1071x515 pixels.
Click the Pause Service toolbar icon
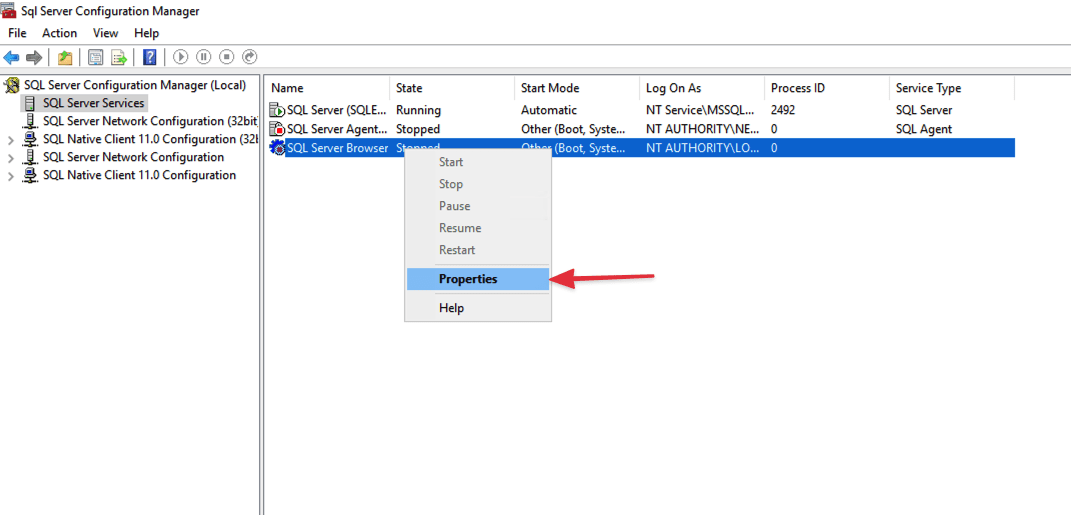click(x=204, y=58)
